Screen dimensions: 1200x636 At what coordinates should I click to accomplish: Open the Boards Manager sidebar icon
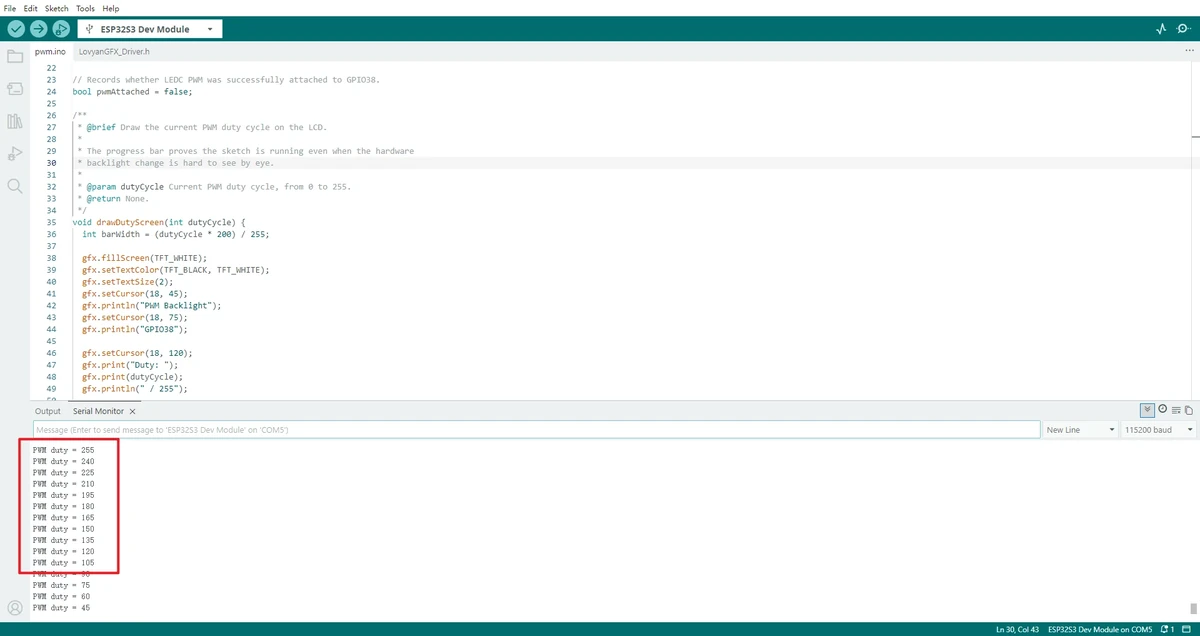point(15,89)
